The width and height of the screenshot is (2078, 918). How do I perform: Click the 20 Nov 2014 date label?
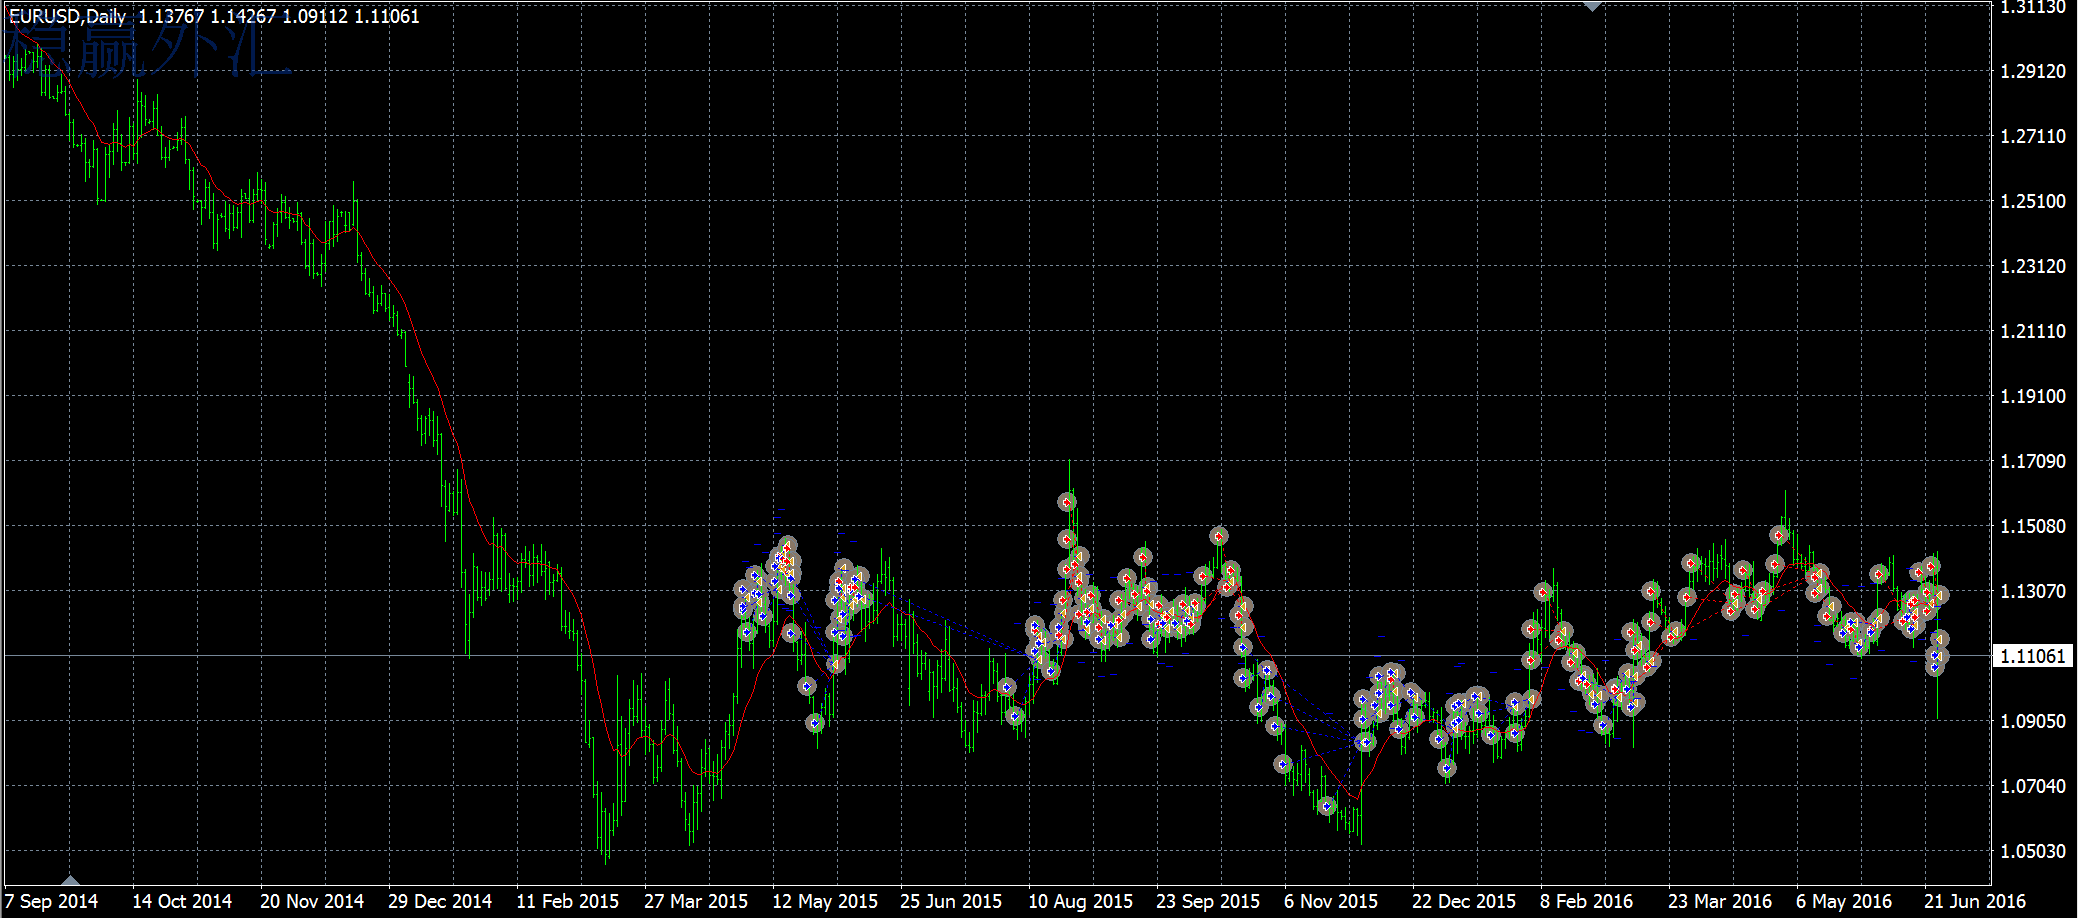point(312,901)
